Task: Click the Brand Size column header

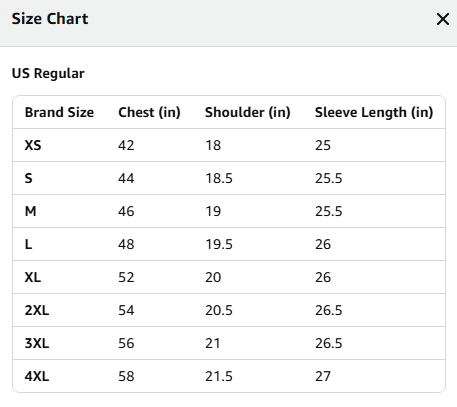Action: tap(59, 112)
